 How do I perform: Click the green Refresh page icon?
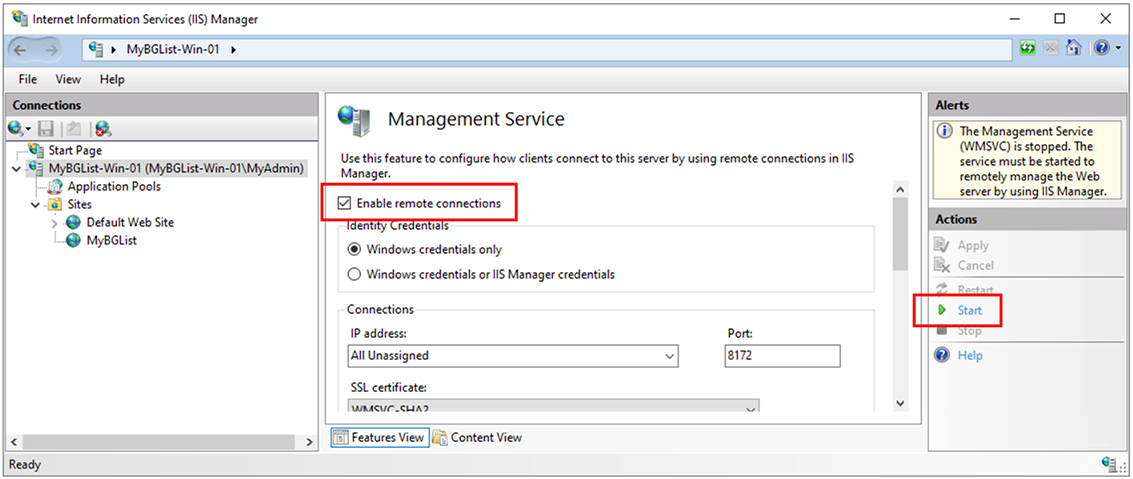(1028, 48)
